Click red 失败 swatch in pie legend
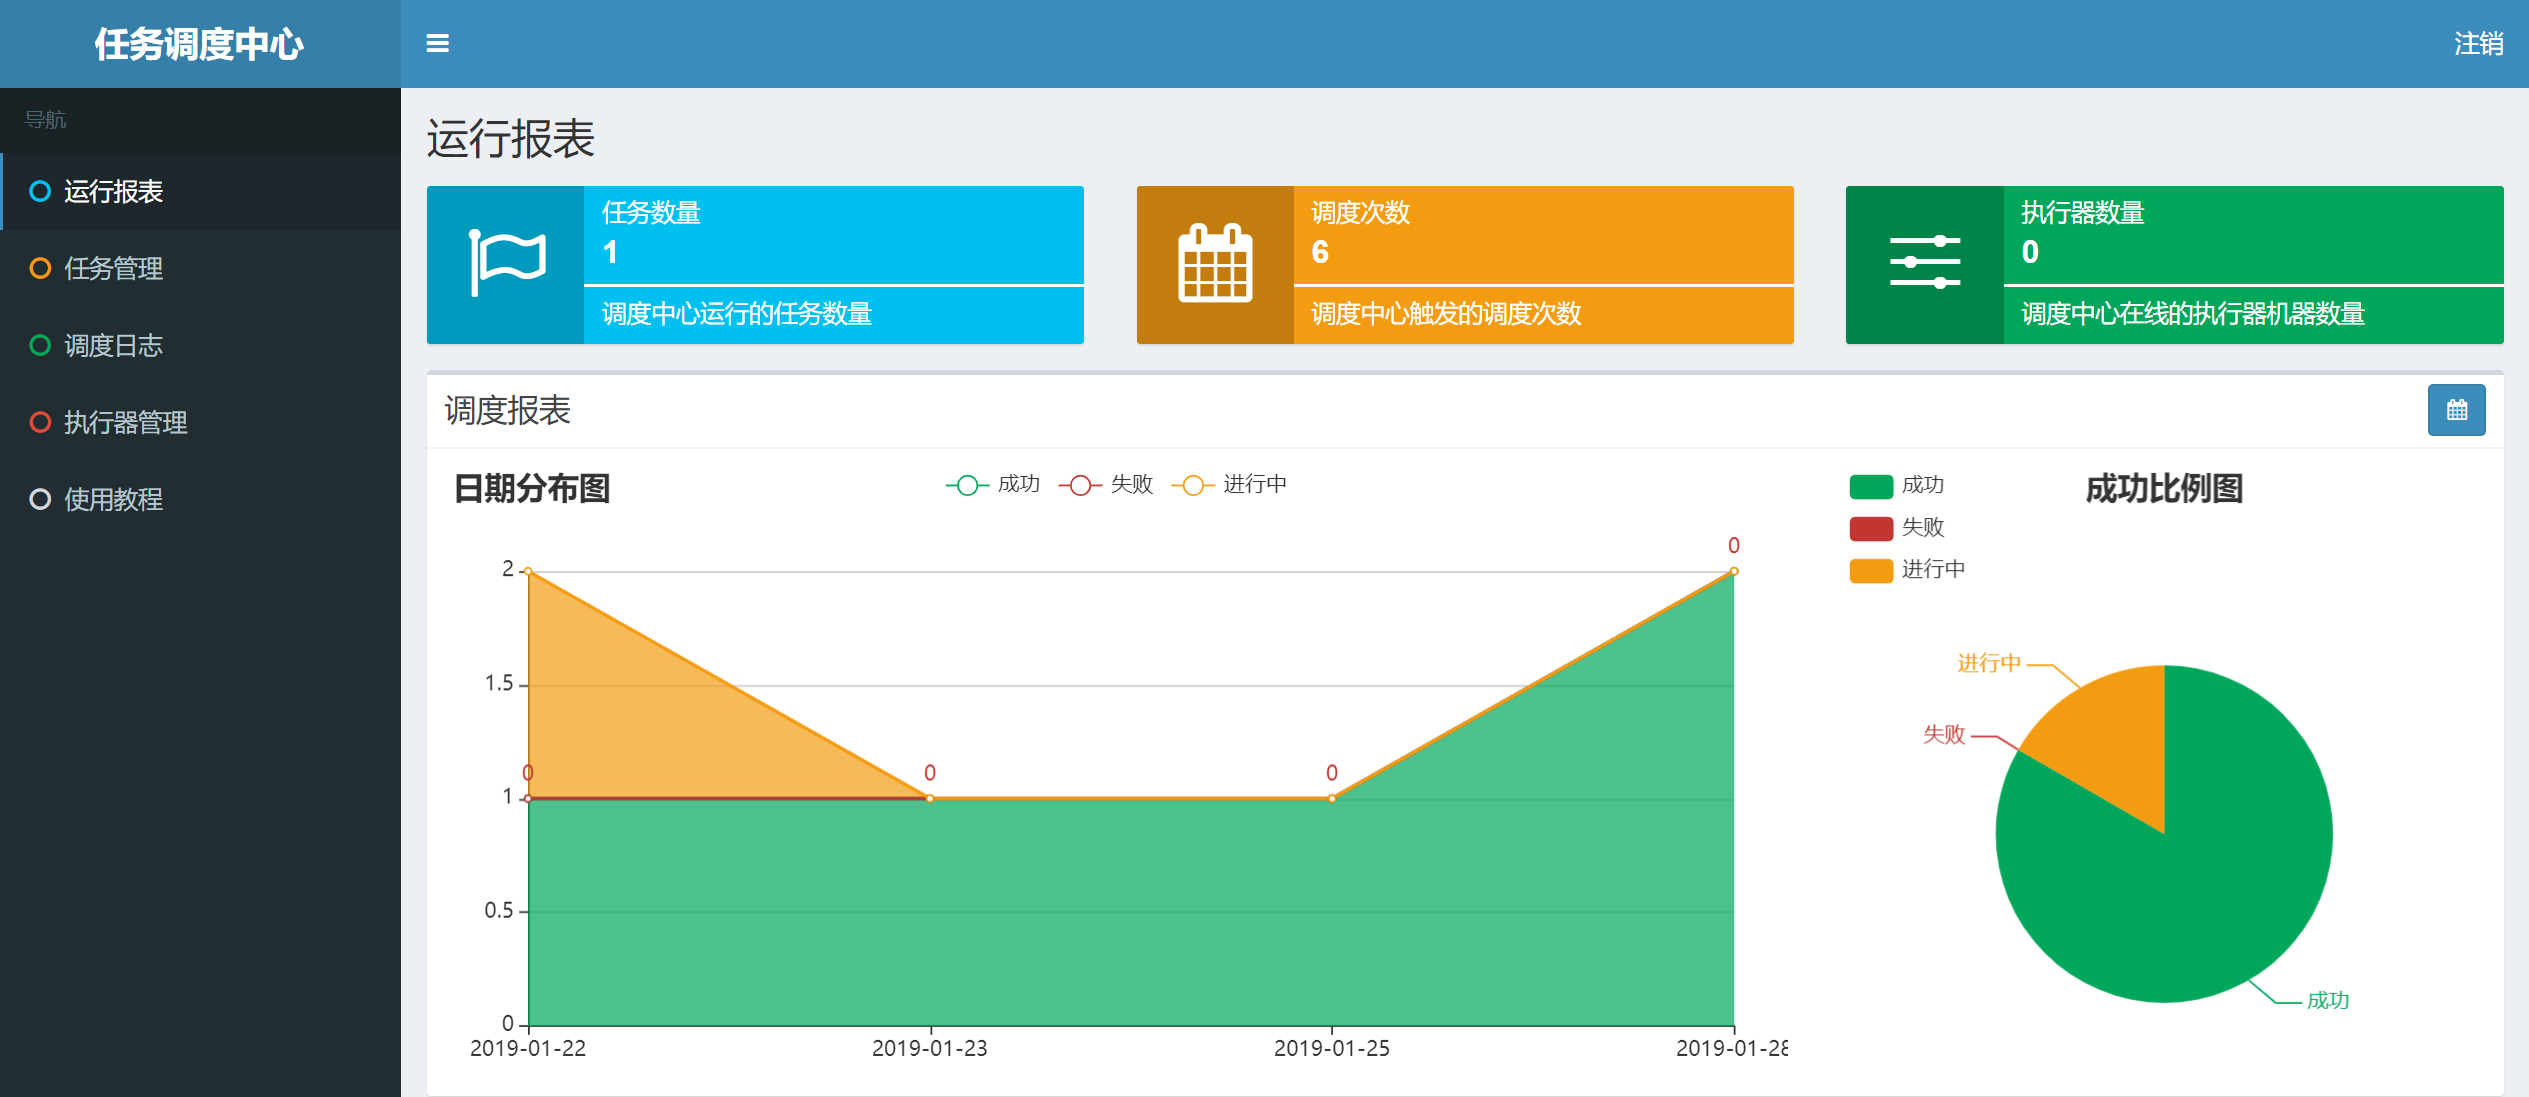 pos(1871,528)
